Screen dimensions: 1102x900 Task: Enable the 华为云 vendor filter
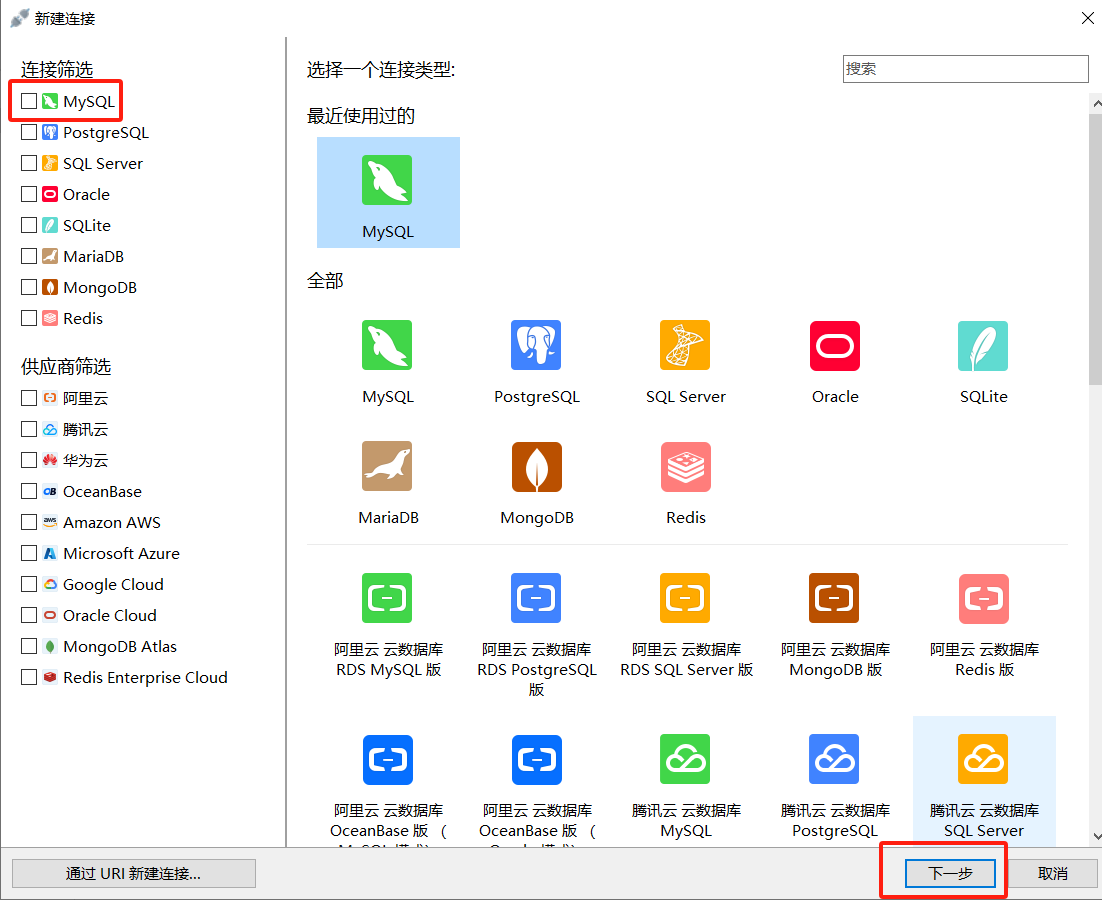(29, 459)
